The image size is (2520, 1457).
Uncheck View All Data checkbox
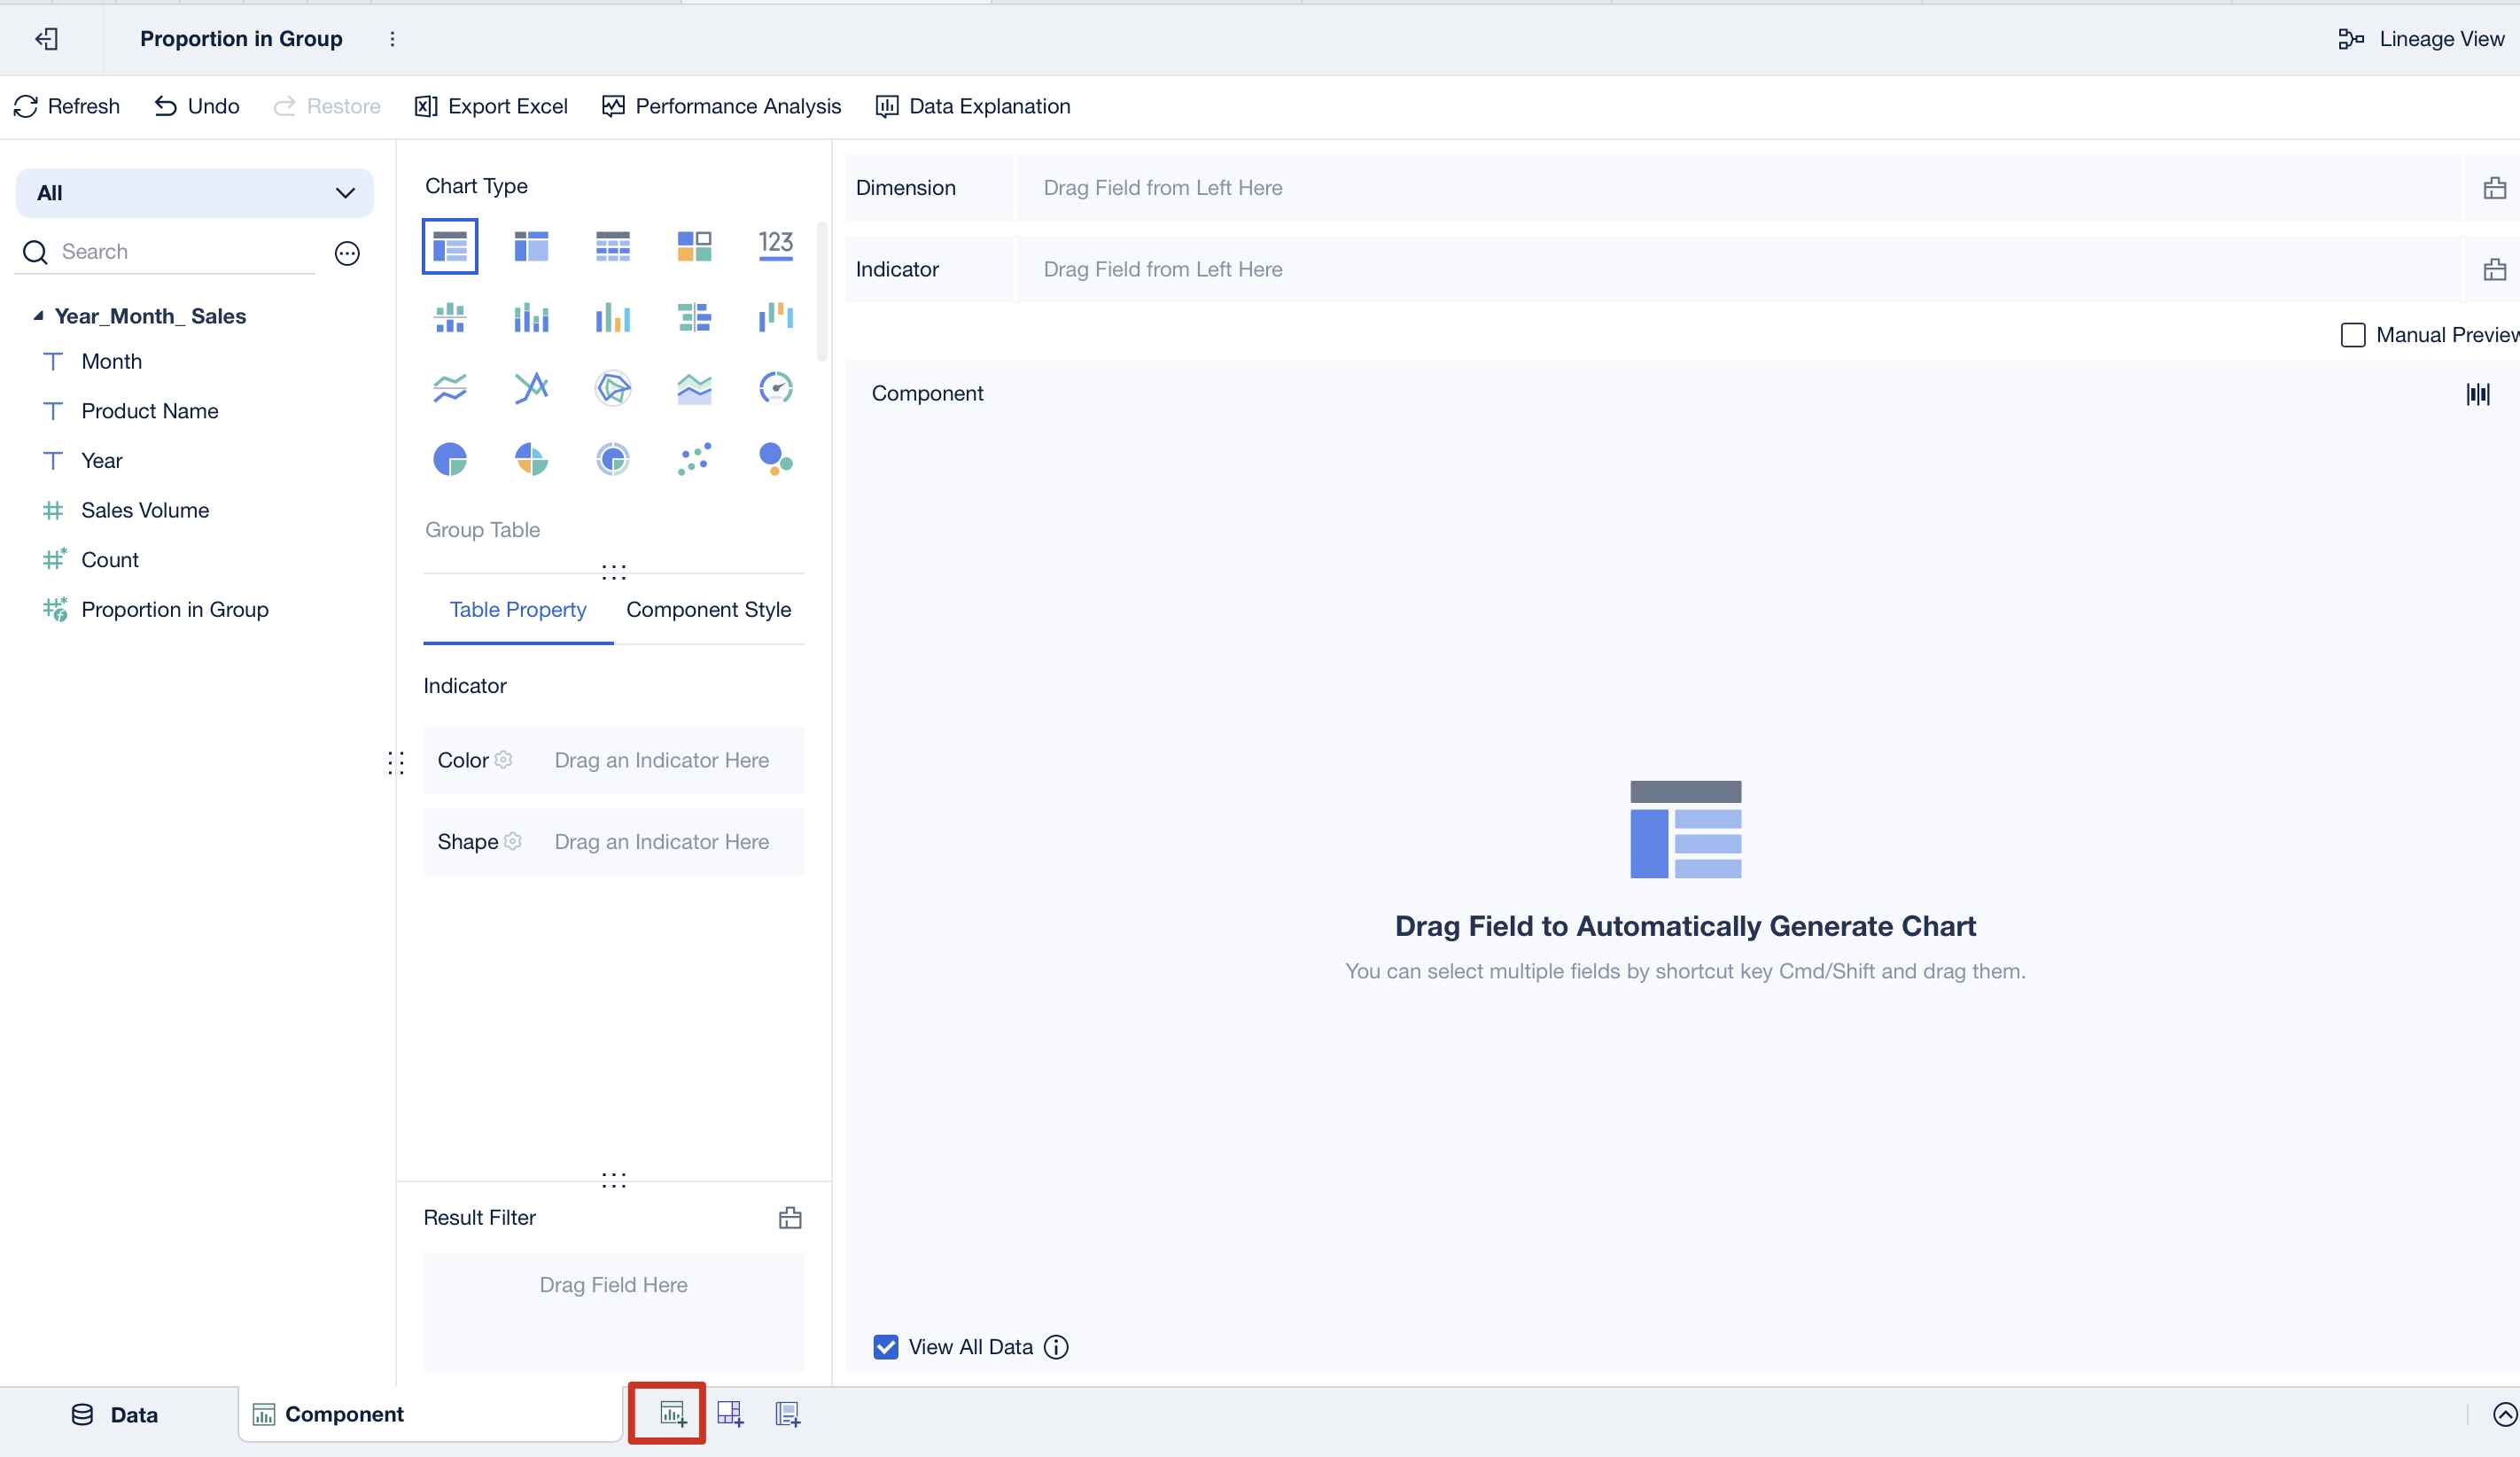click(x=886, y=1347)
